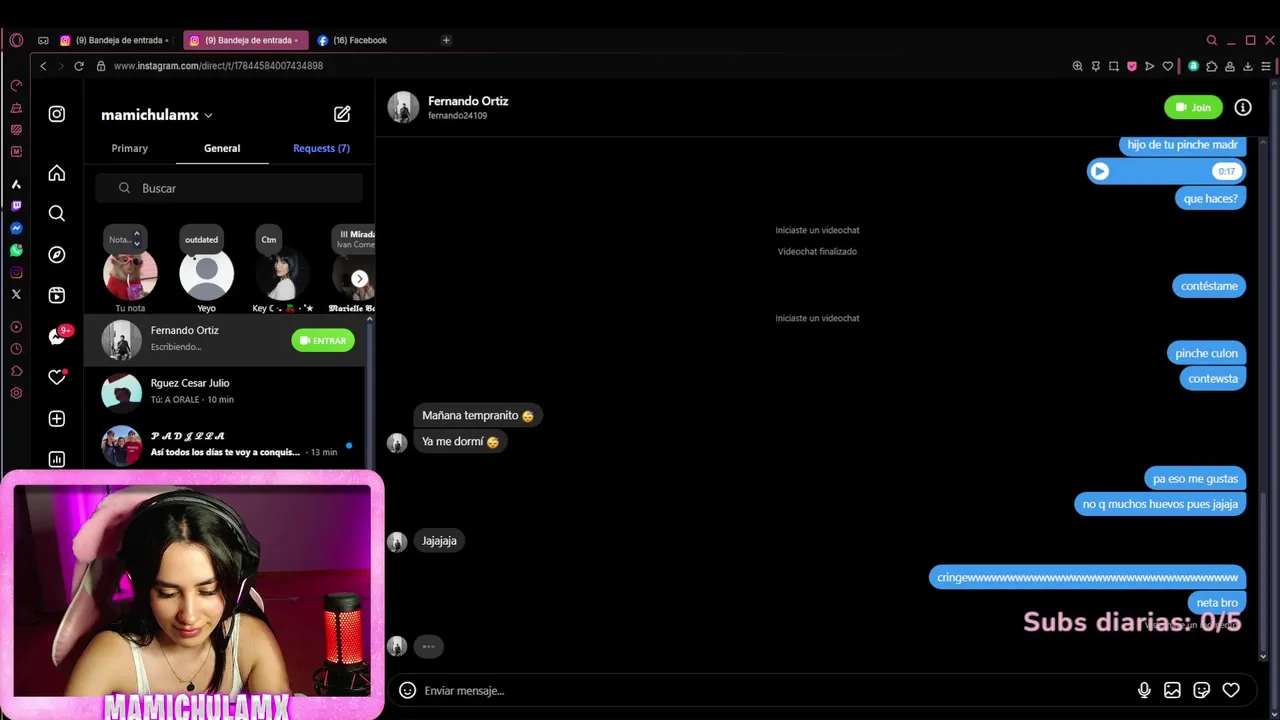Compose new message pencil icon

pyautogui.click(x=342, y=114)
